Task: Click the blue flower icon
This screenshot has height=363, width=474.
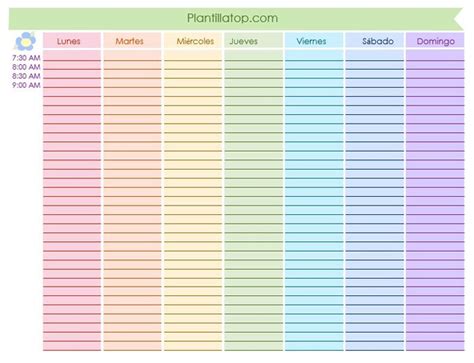Action: click(25, 41)
